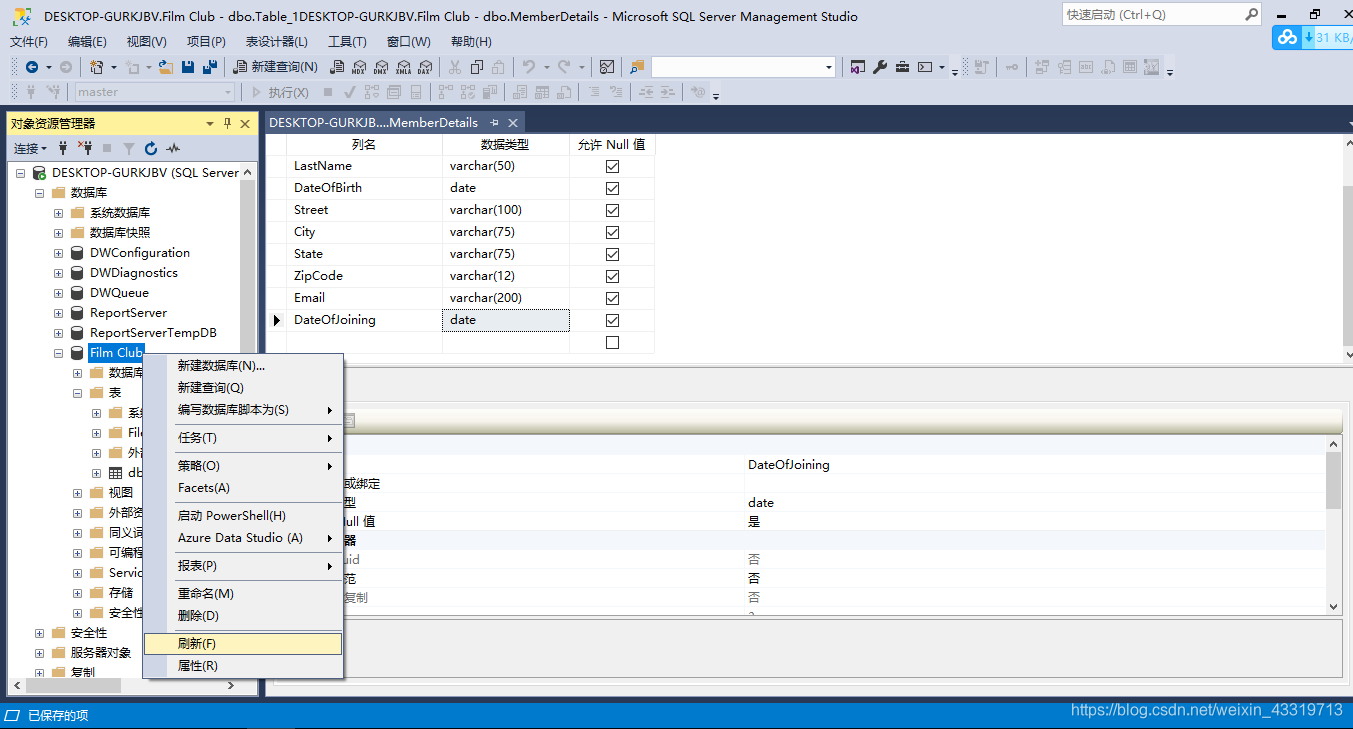Toggle Allow Nulls for DateOfJoining column

612,320
